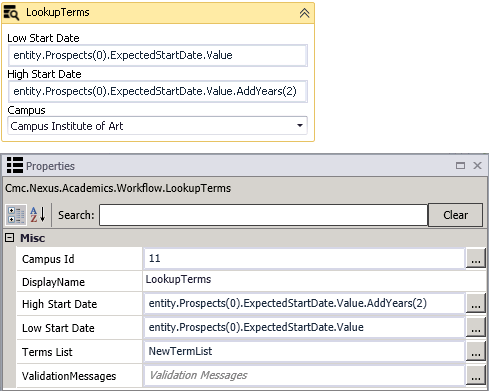Close the Properties panel

tap(477, 165)
